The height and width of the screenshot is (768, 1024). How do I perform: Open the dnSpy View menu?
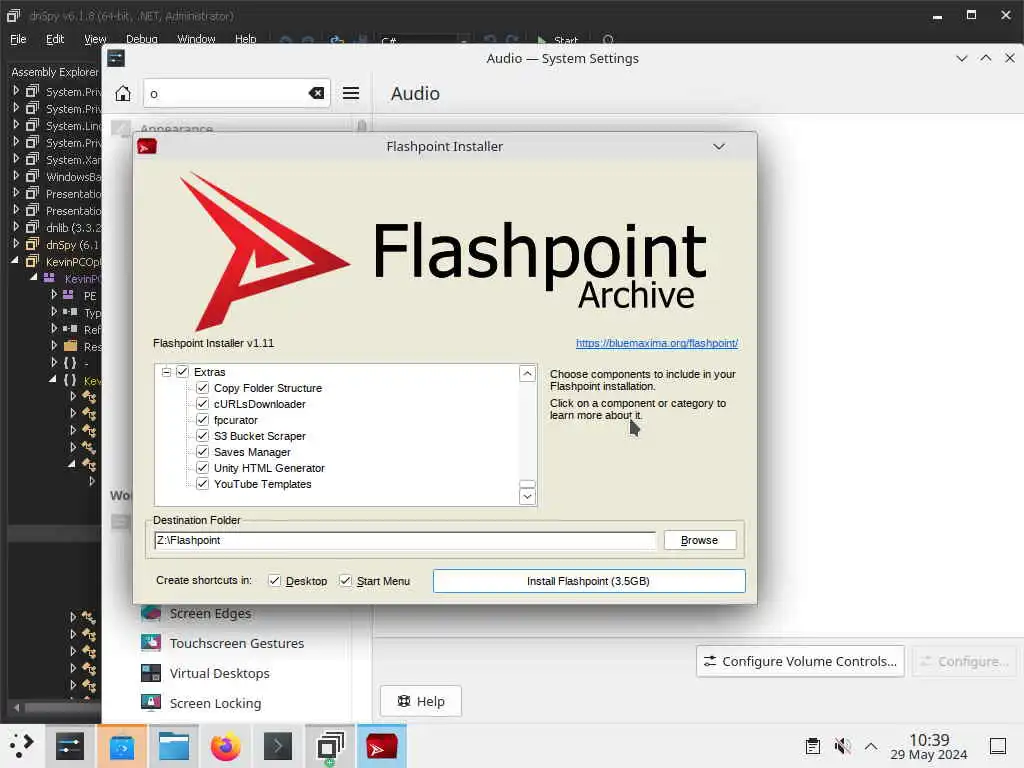95,39
